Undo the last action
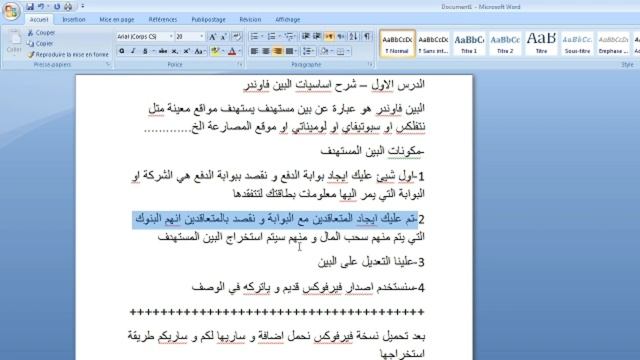 41,7
